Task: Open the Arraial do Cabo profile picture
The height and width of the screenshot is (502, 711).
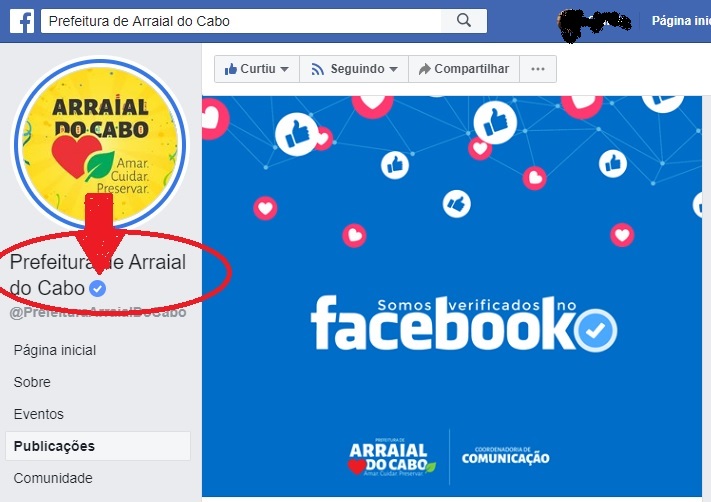Action: point(100,143)
